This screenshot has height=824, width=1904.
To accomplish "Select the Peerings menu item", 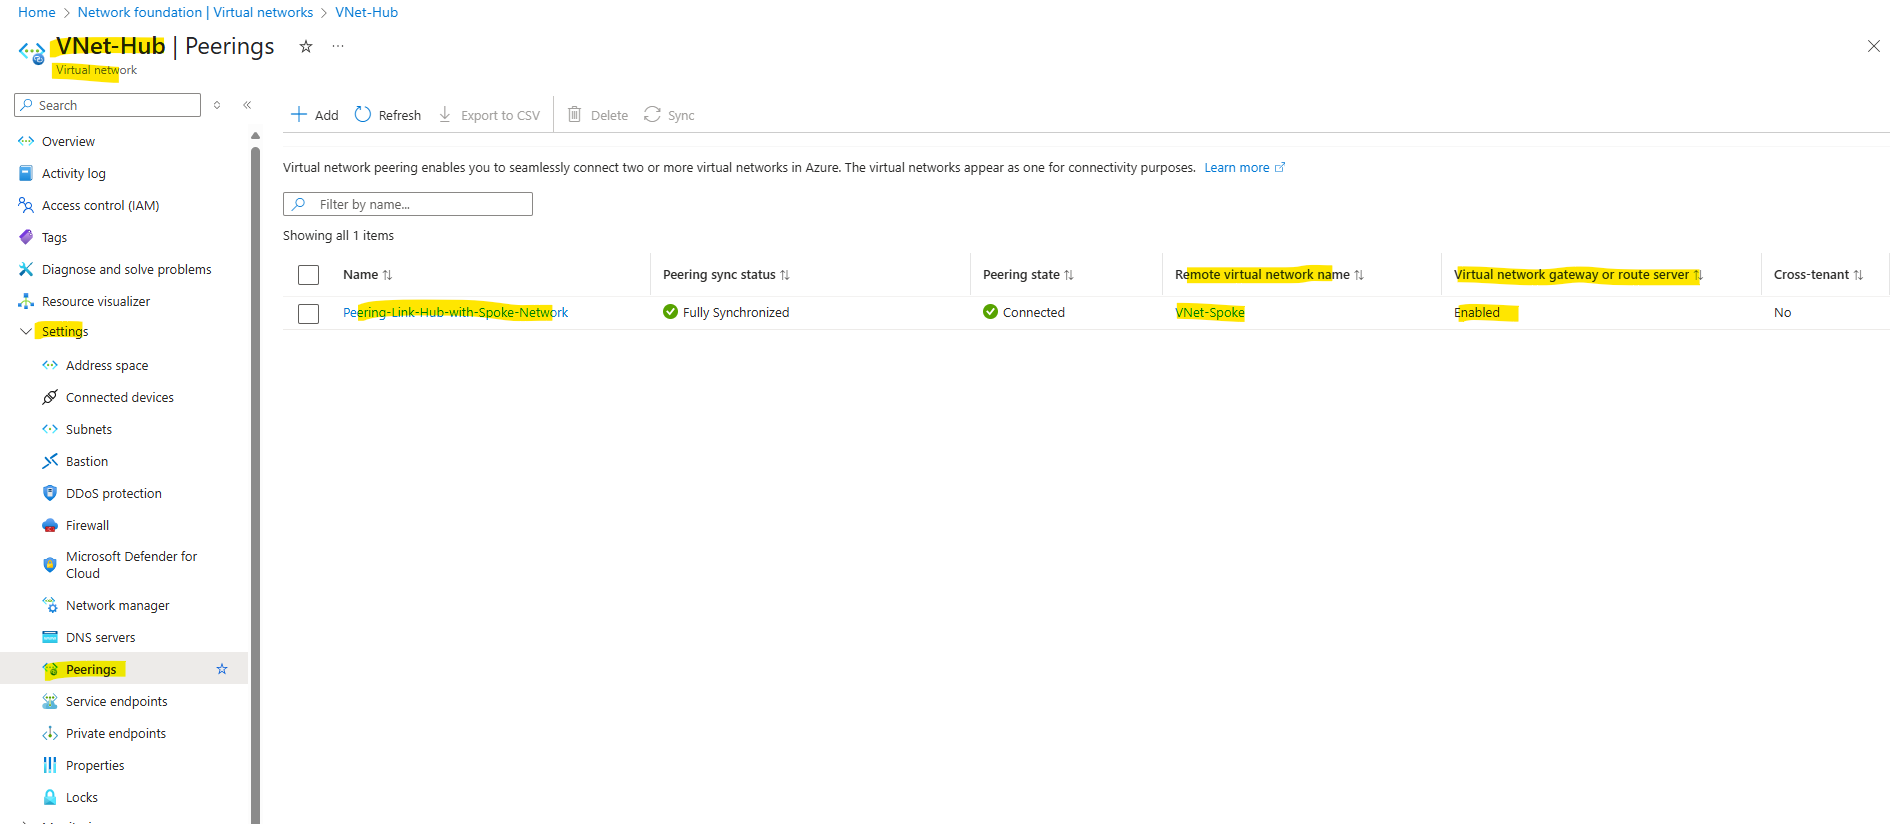I will point(124,669).
